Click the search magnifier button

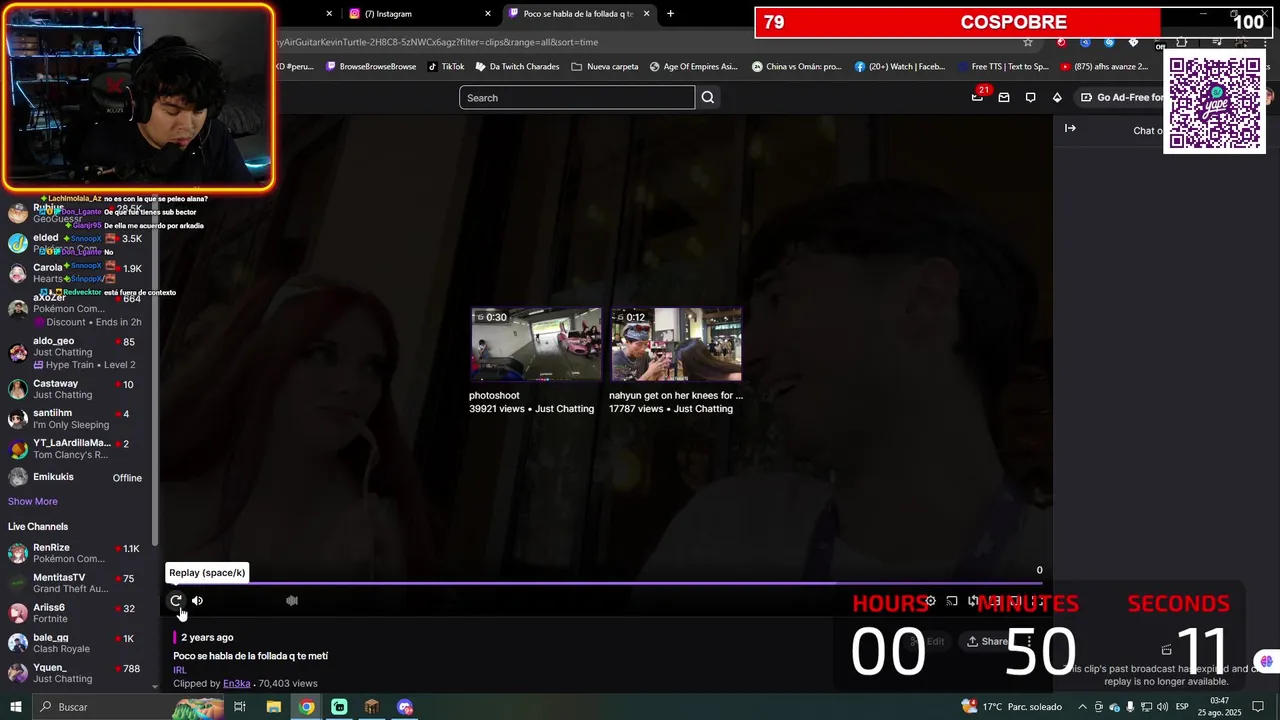pos(708,98)
